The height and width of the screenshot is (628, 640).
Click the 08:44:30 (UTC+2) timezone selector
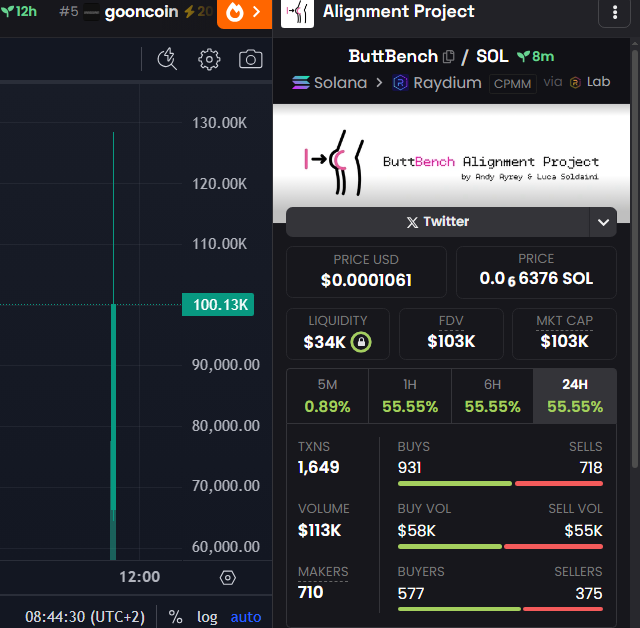click(x=85, y=617)
